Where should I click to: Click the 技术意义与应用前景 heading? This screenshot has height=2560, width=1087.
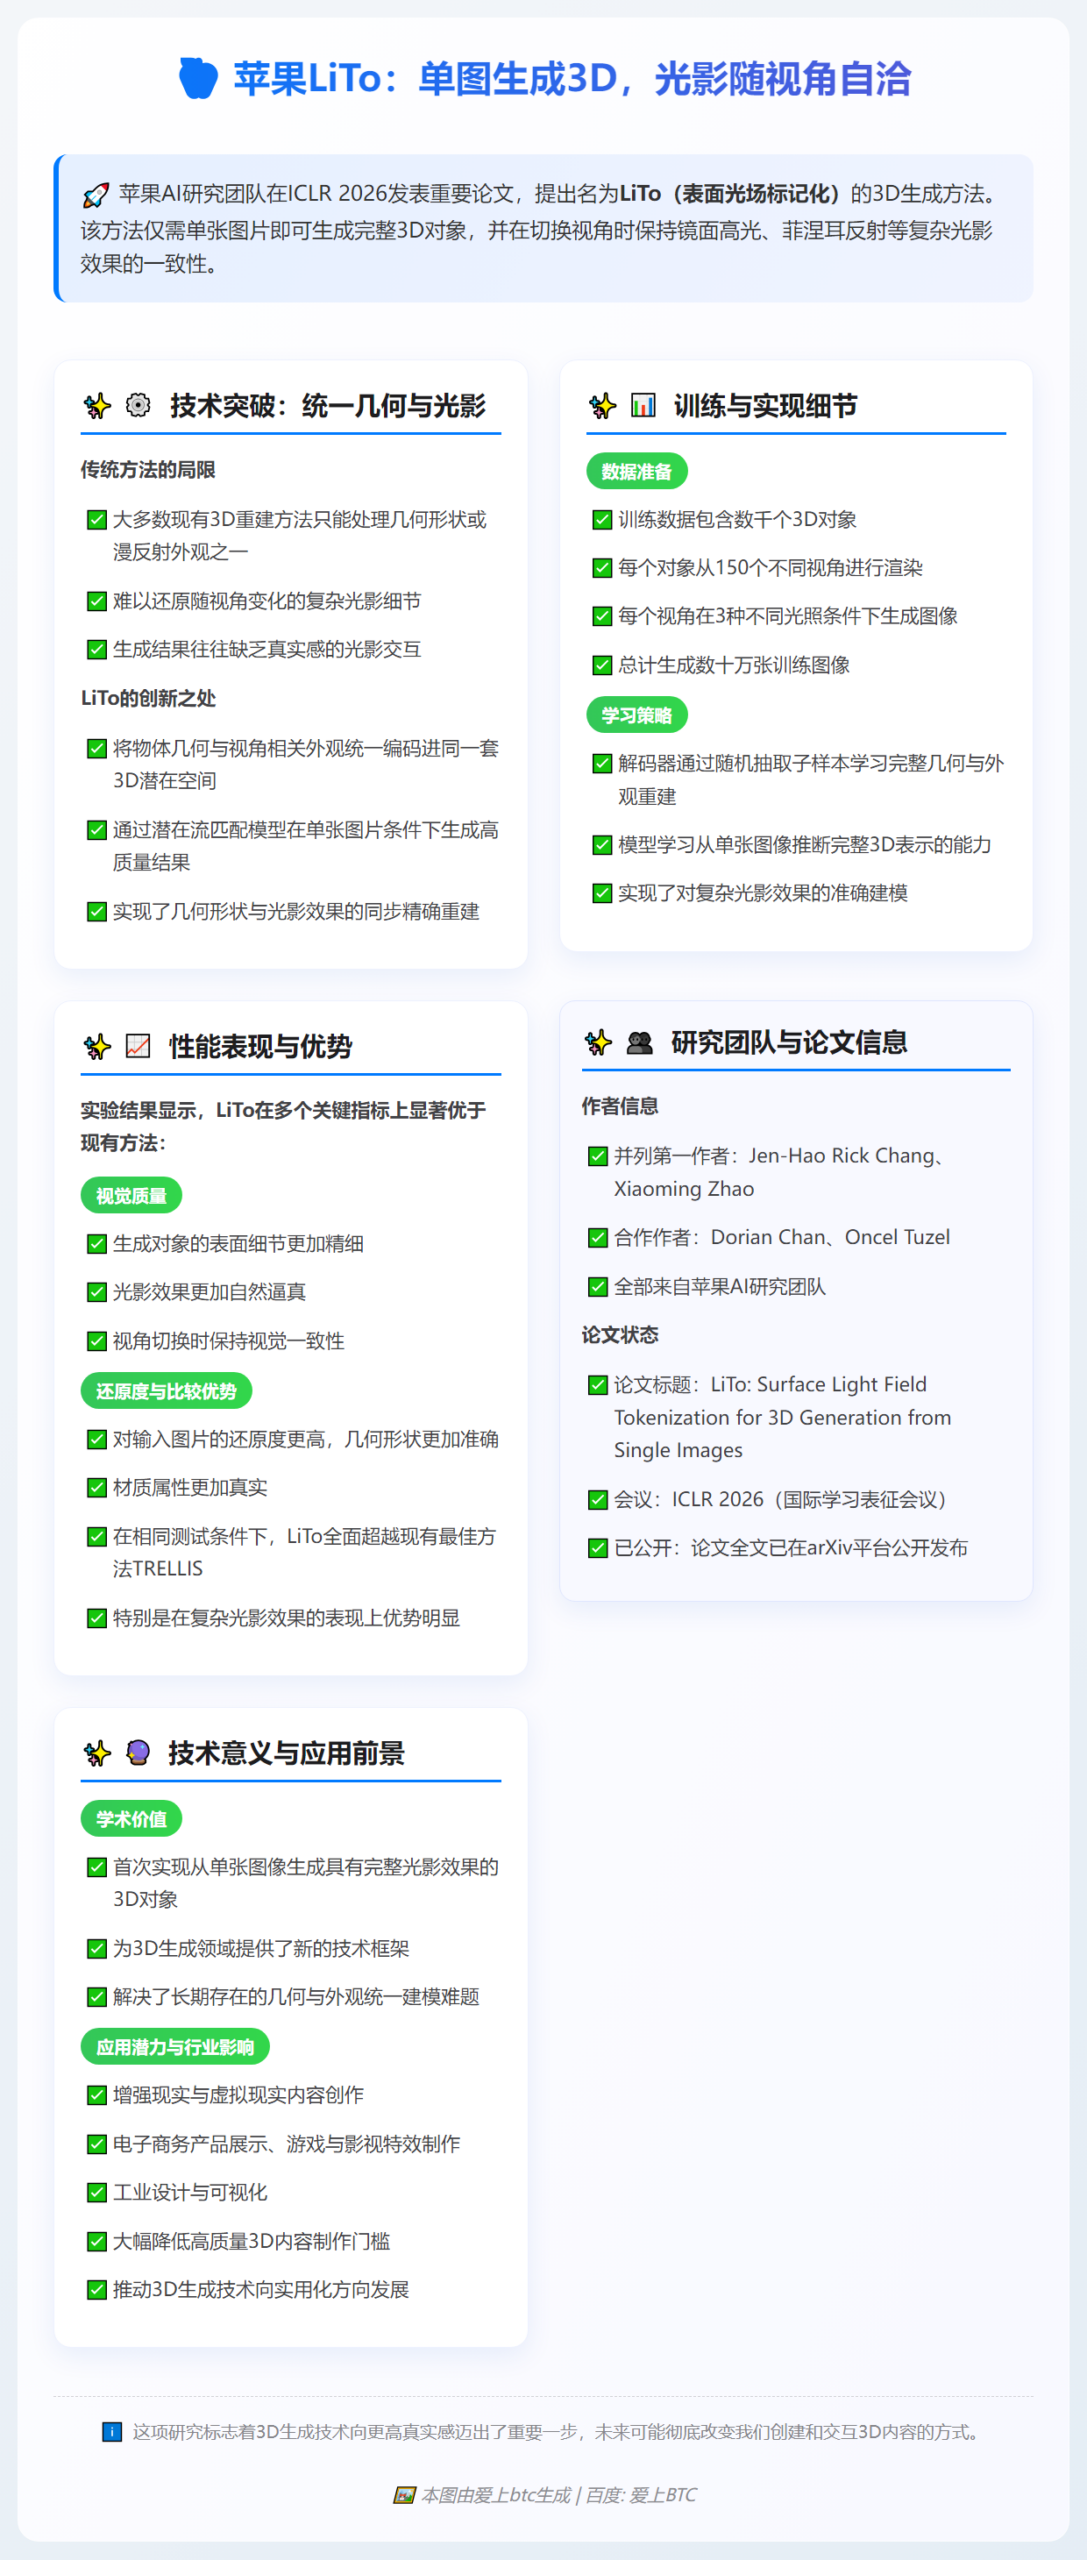coord(287,1752)
